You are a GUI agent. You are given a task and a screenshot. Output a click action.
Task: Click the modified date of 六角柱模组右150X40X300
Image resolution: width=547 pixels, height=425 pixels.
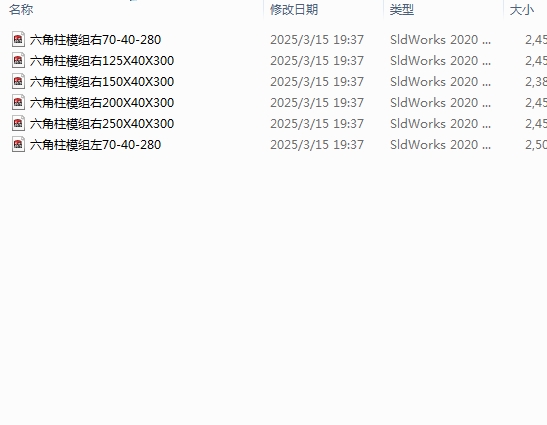317,82
